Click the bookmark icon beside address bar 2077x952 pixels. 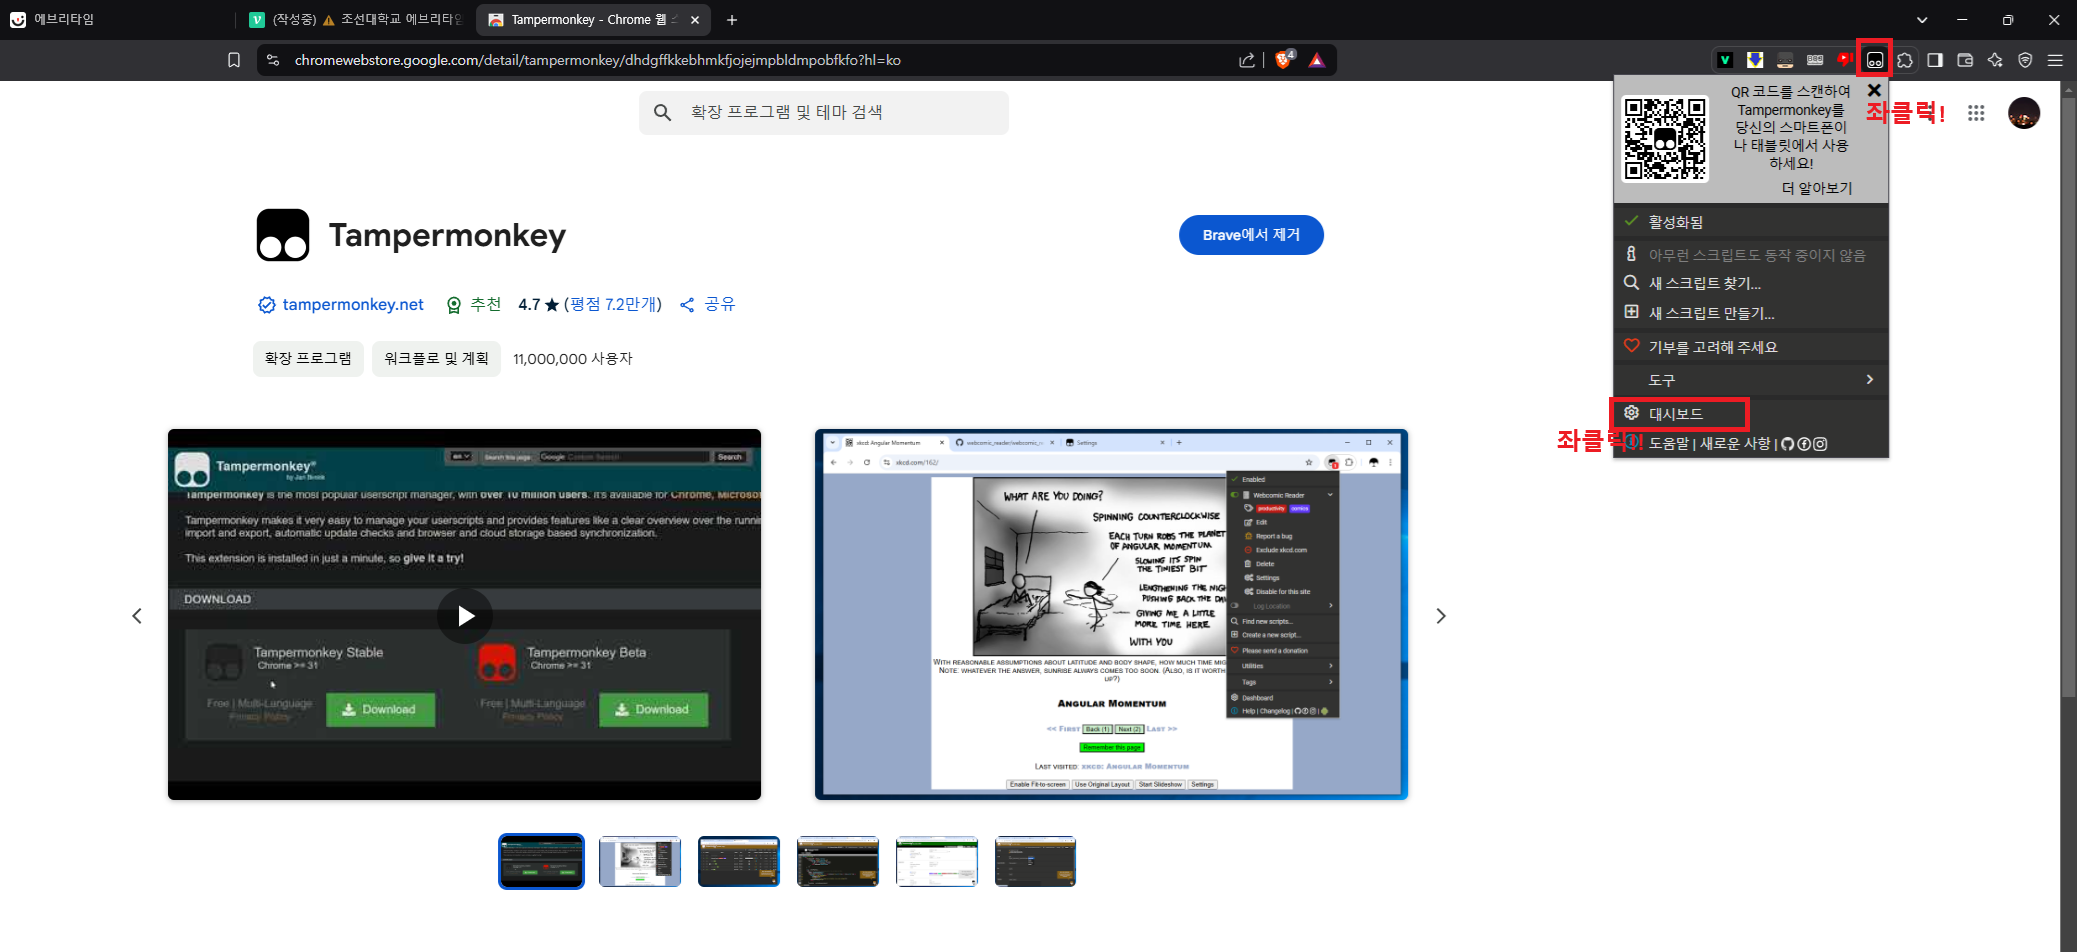(x=234, y=60)
